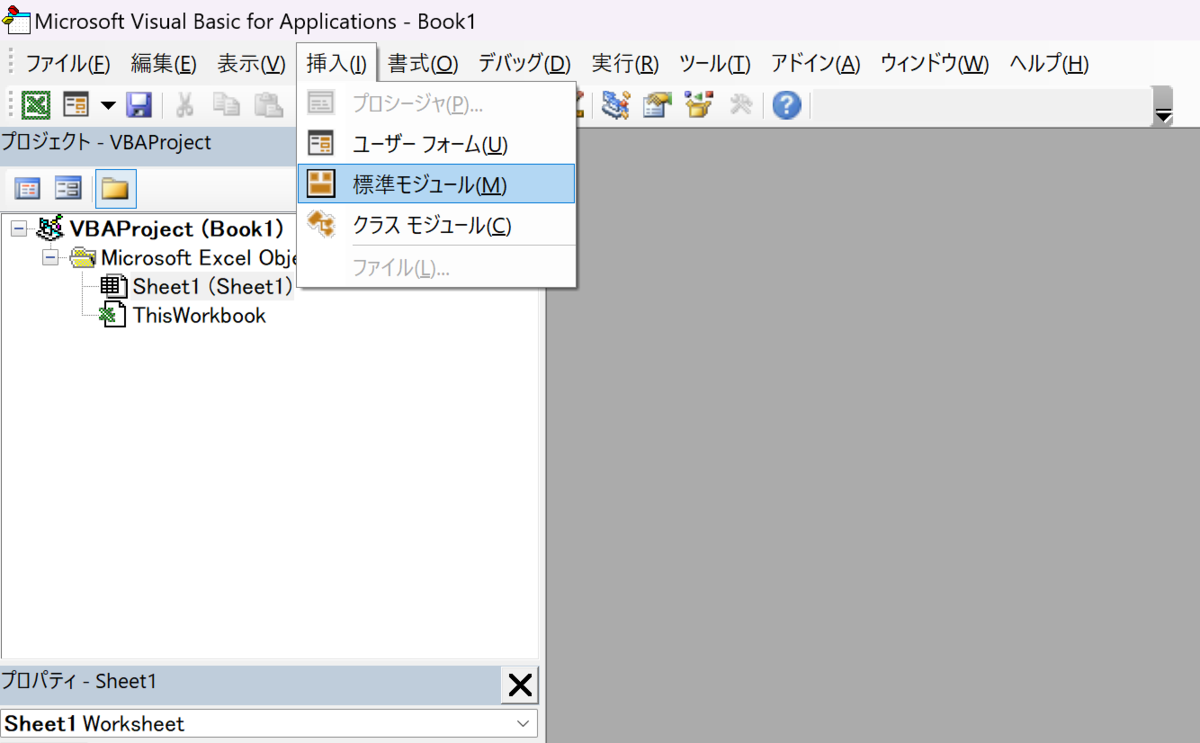Open the 編集(E) menu
The height and width of the screenshot is (743, 1200).
click(163, 64)
